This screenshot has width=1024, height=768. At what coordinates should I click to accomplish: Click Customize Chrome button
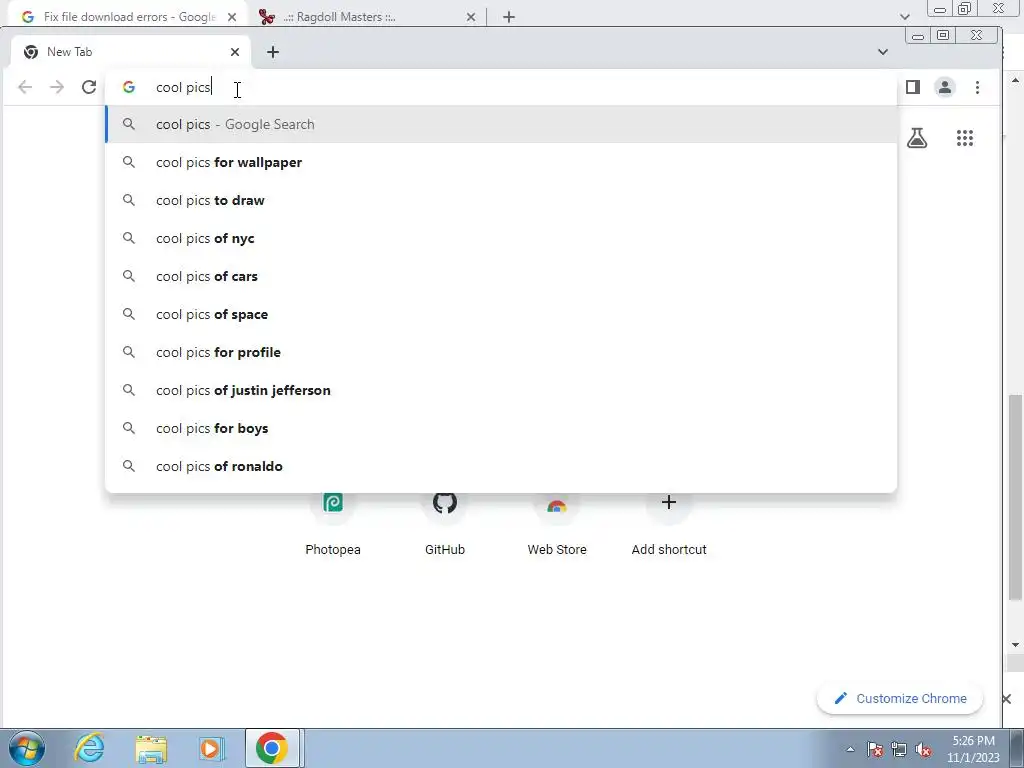click(x=900, y=698)
